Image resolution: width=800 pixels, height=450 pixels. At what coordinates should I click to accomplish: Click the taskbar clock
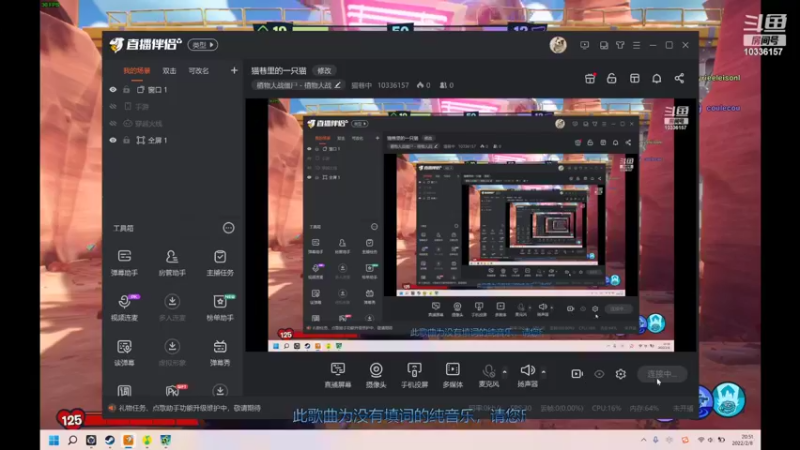[745, 440]
